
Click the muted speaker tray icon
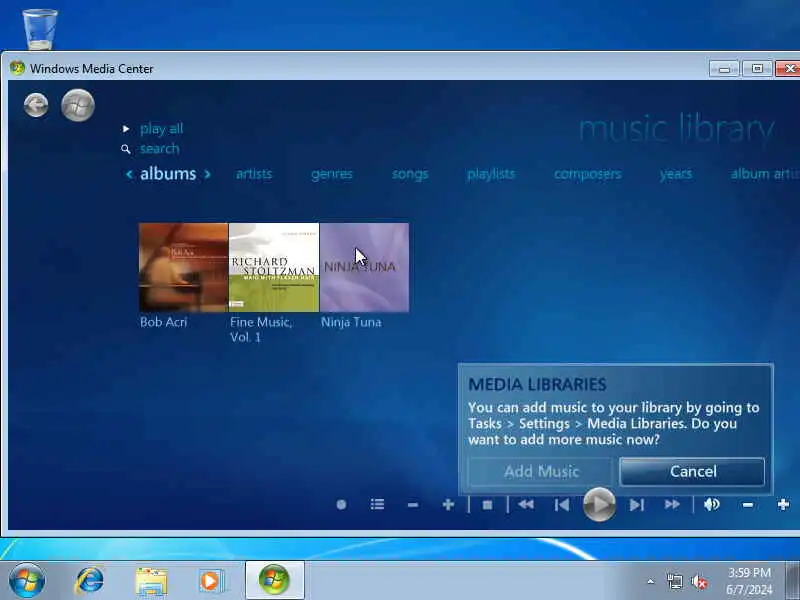[x=699, y=581]
